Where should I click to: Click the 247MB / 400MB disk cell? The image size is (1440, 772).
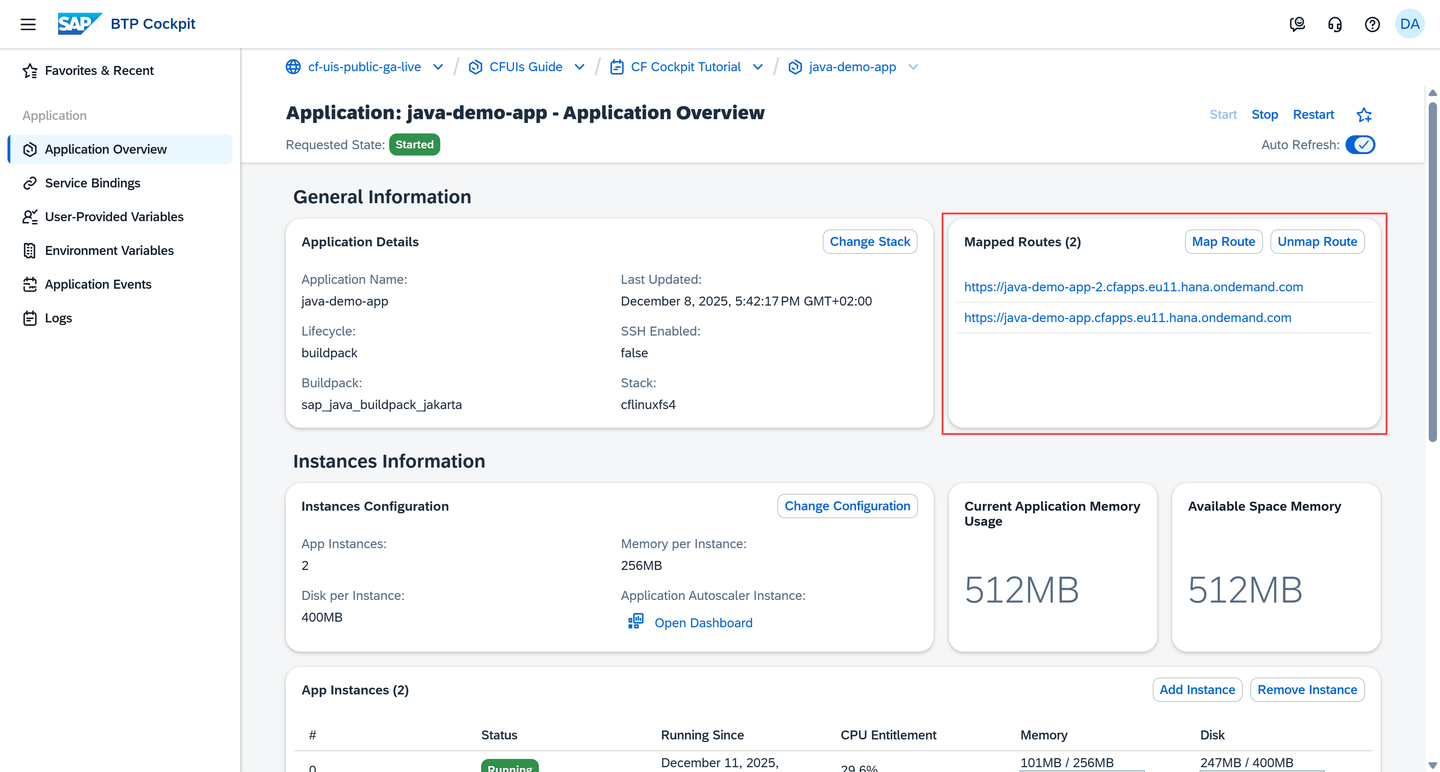coord(1247,763)
